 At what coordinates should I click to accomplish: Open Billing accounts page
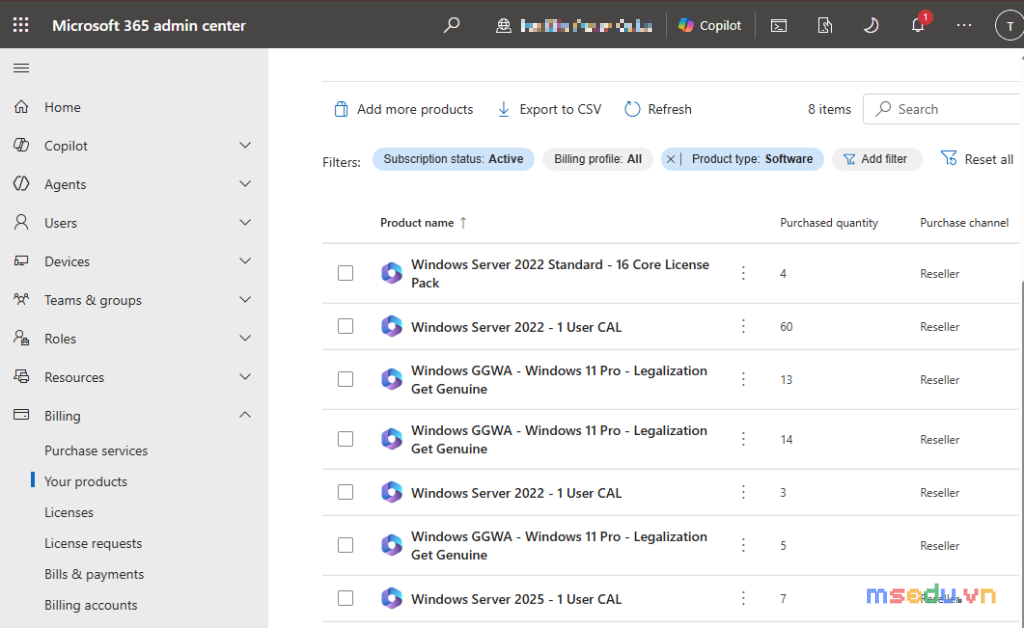[91, 605]
